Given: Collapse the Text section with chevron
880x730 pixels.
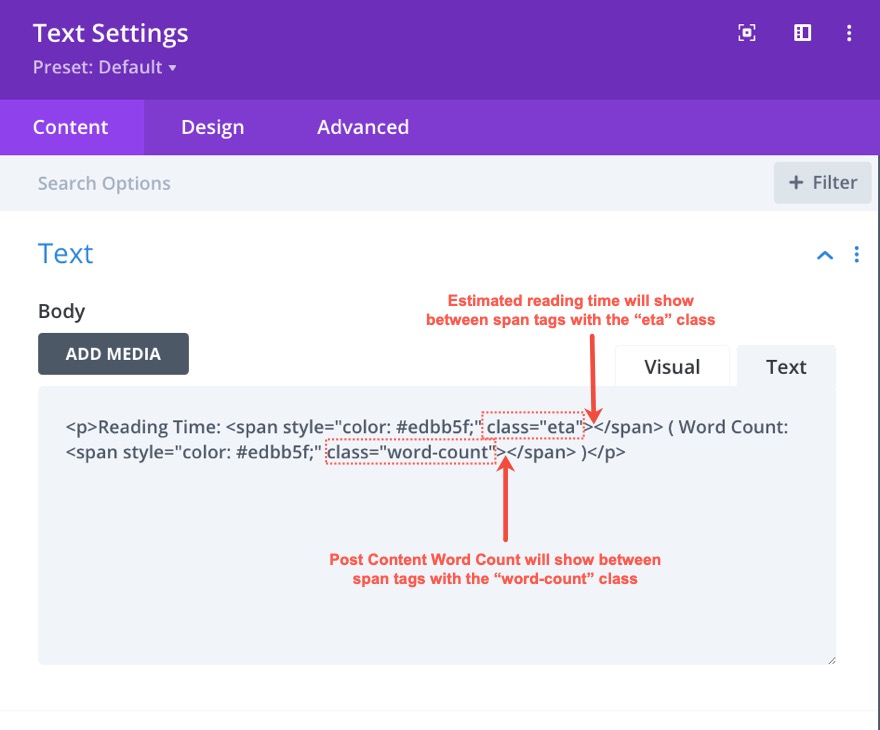Looking at the screenshot, I should [x=825, y=255].
